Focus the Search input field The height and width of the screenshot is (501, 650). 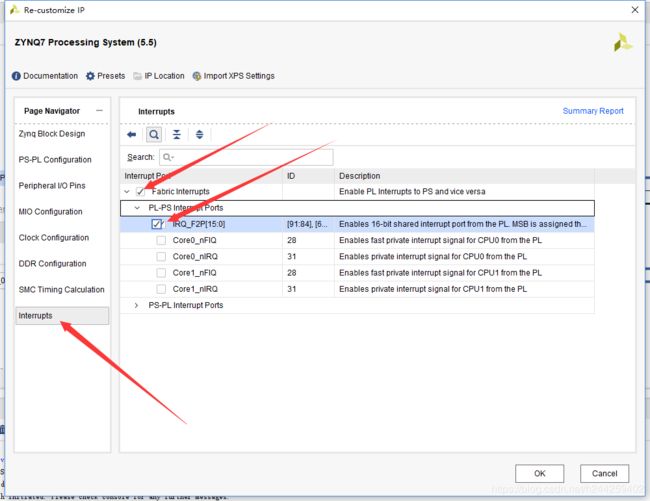coord(246,157)
